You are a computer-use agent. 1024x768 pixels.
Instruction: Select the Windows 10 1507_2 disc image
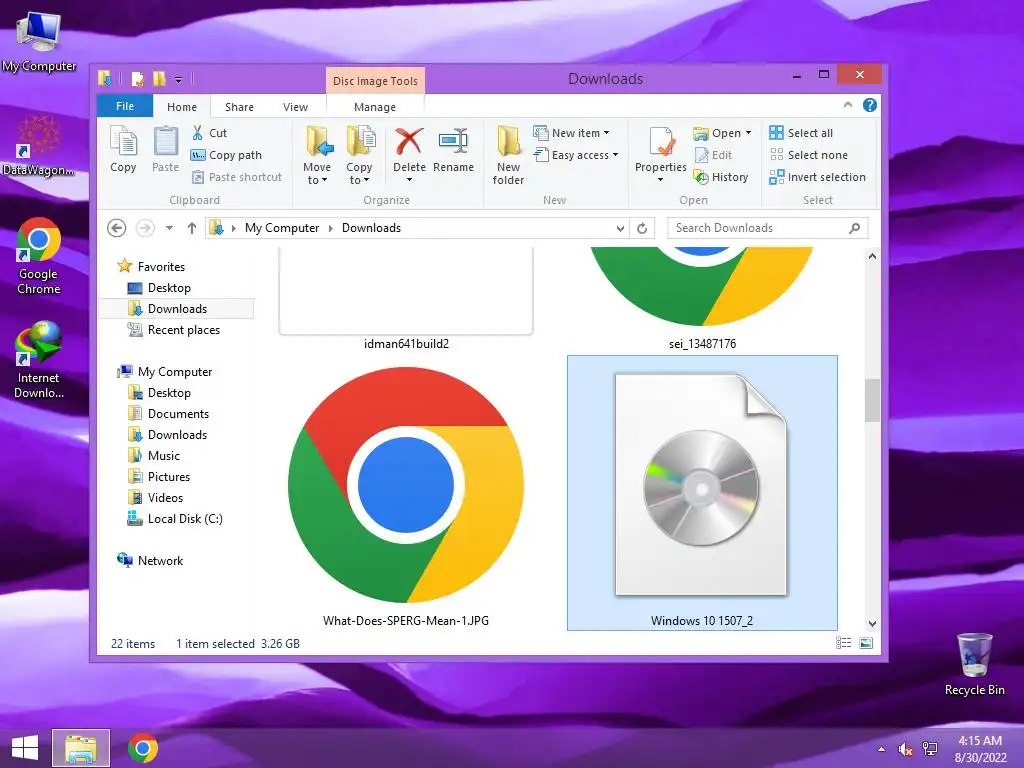[x=702, y=493]
